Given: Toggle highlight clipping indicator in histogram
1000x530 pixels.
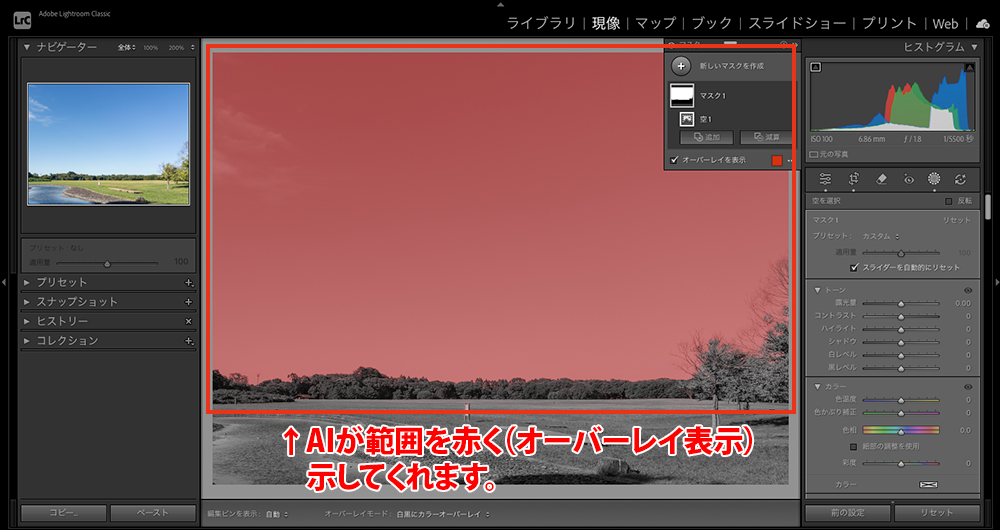Looking at the screenshot, I should pos(970,67).
